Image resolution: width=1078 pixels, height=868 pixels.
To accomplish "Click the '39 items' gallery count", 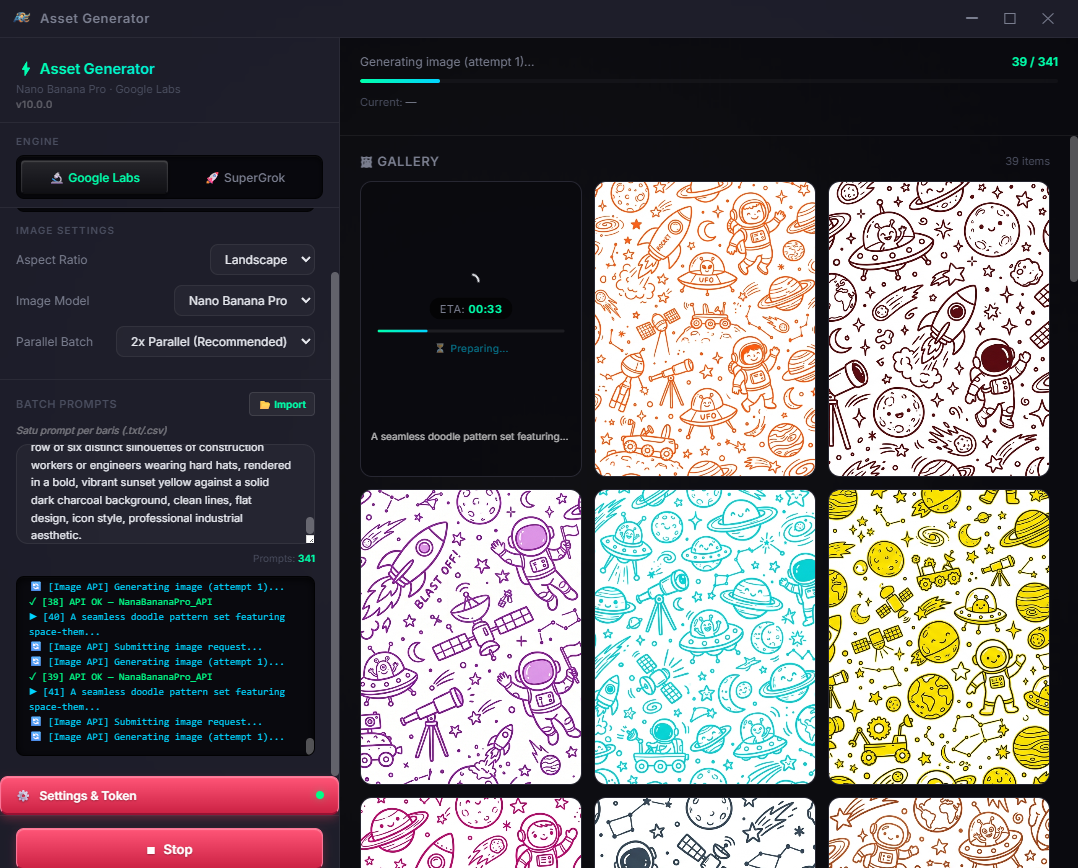I will pos(1027,161).
